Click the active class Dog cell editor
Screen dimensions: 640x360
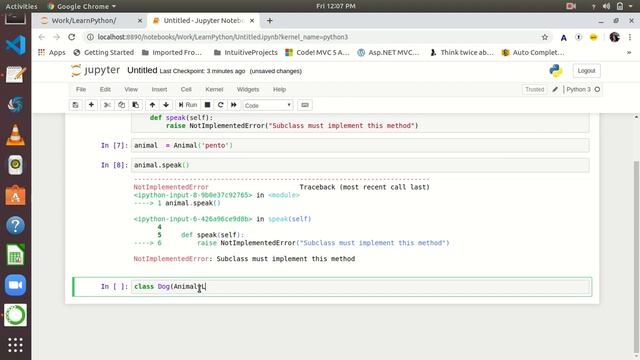(x=361, y=287)
